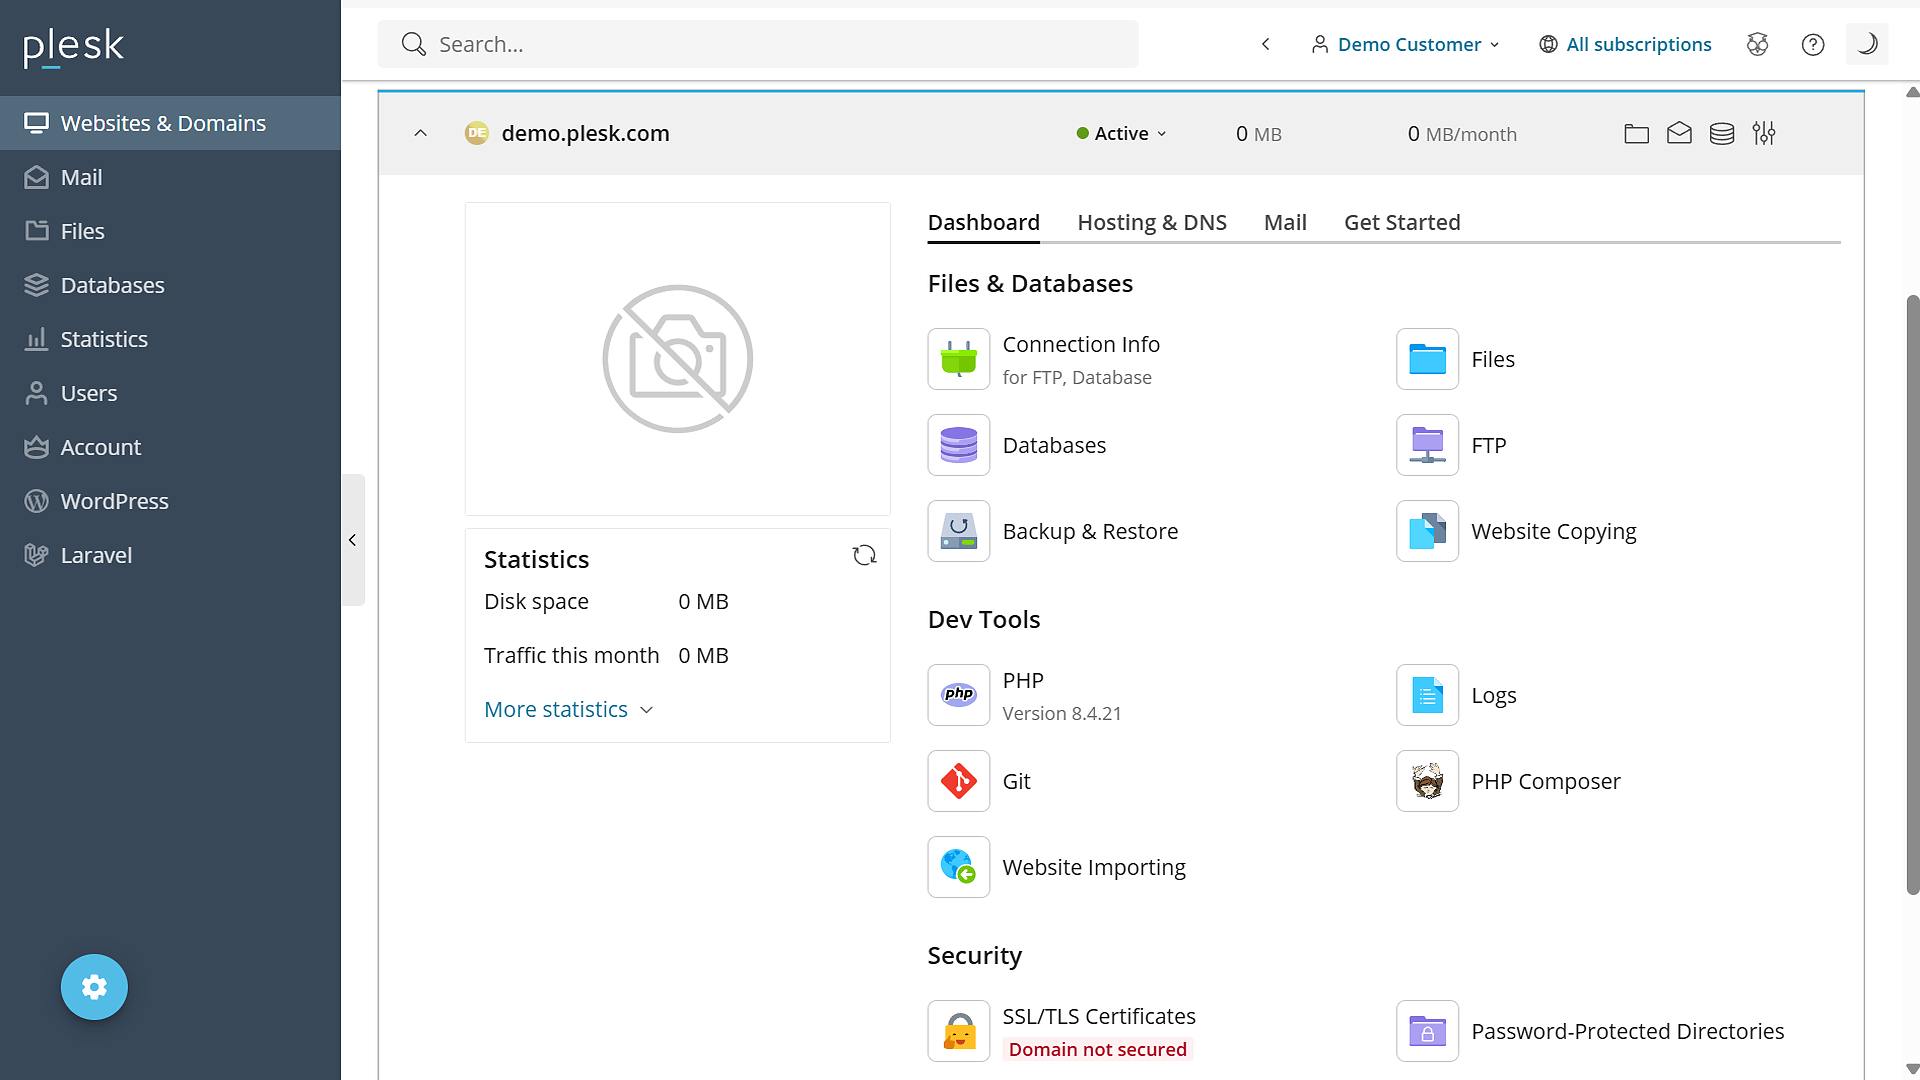
Task: Click the PHP 'Version 8.4.21' text
Action: pos(1061,713)
